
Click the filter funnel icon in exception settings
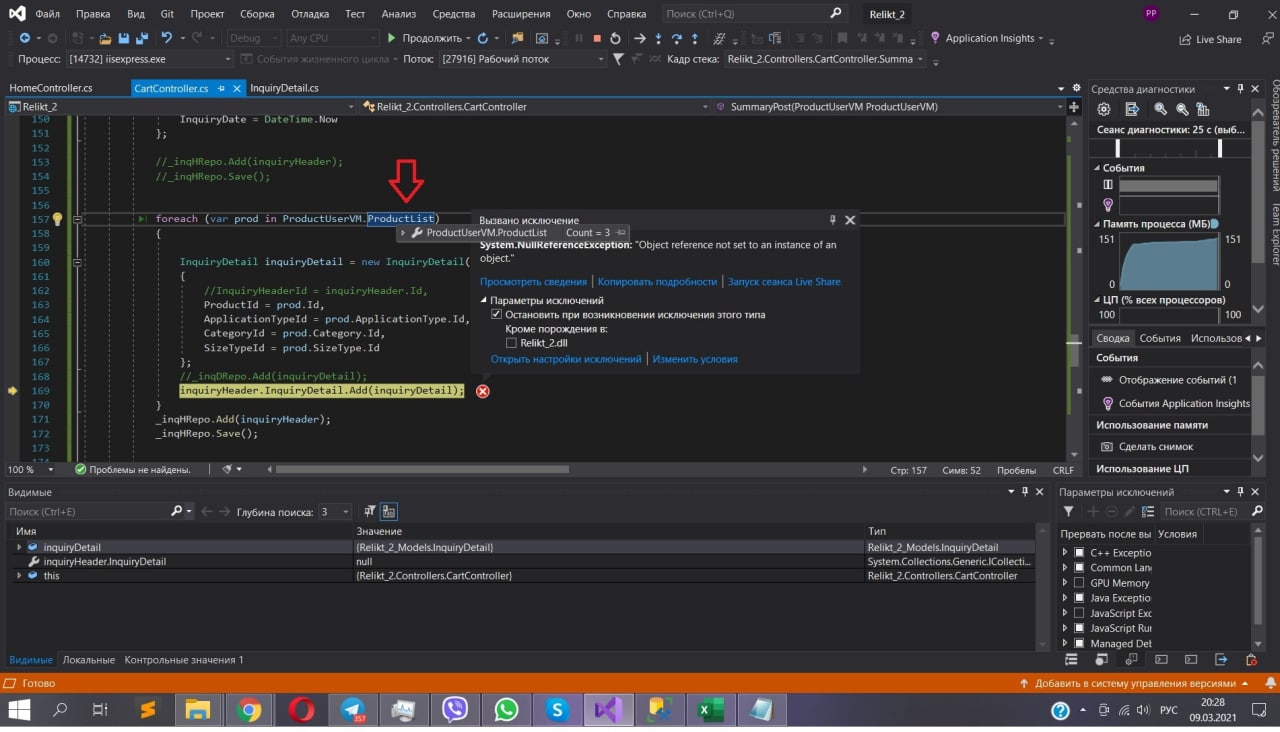(1068, 512)
